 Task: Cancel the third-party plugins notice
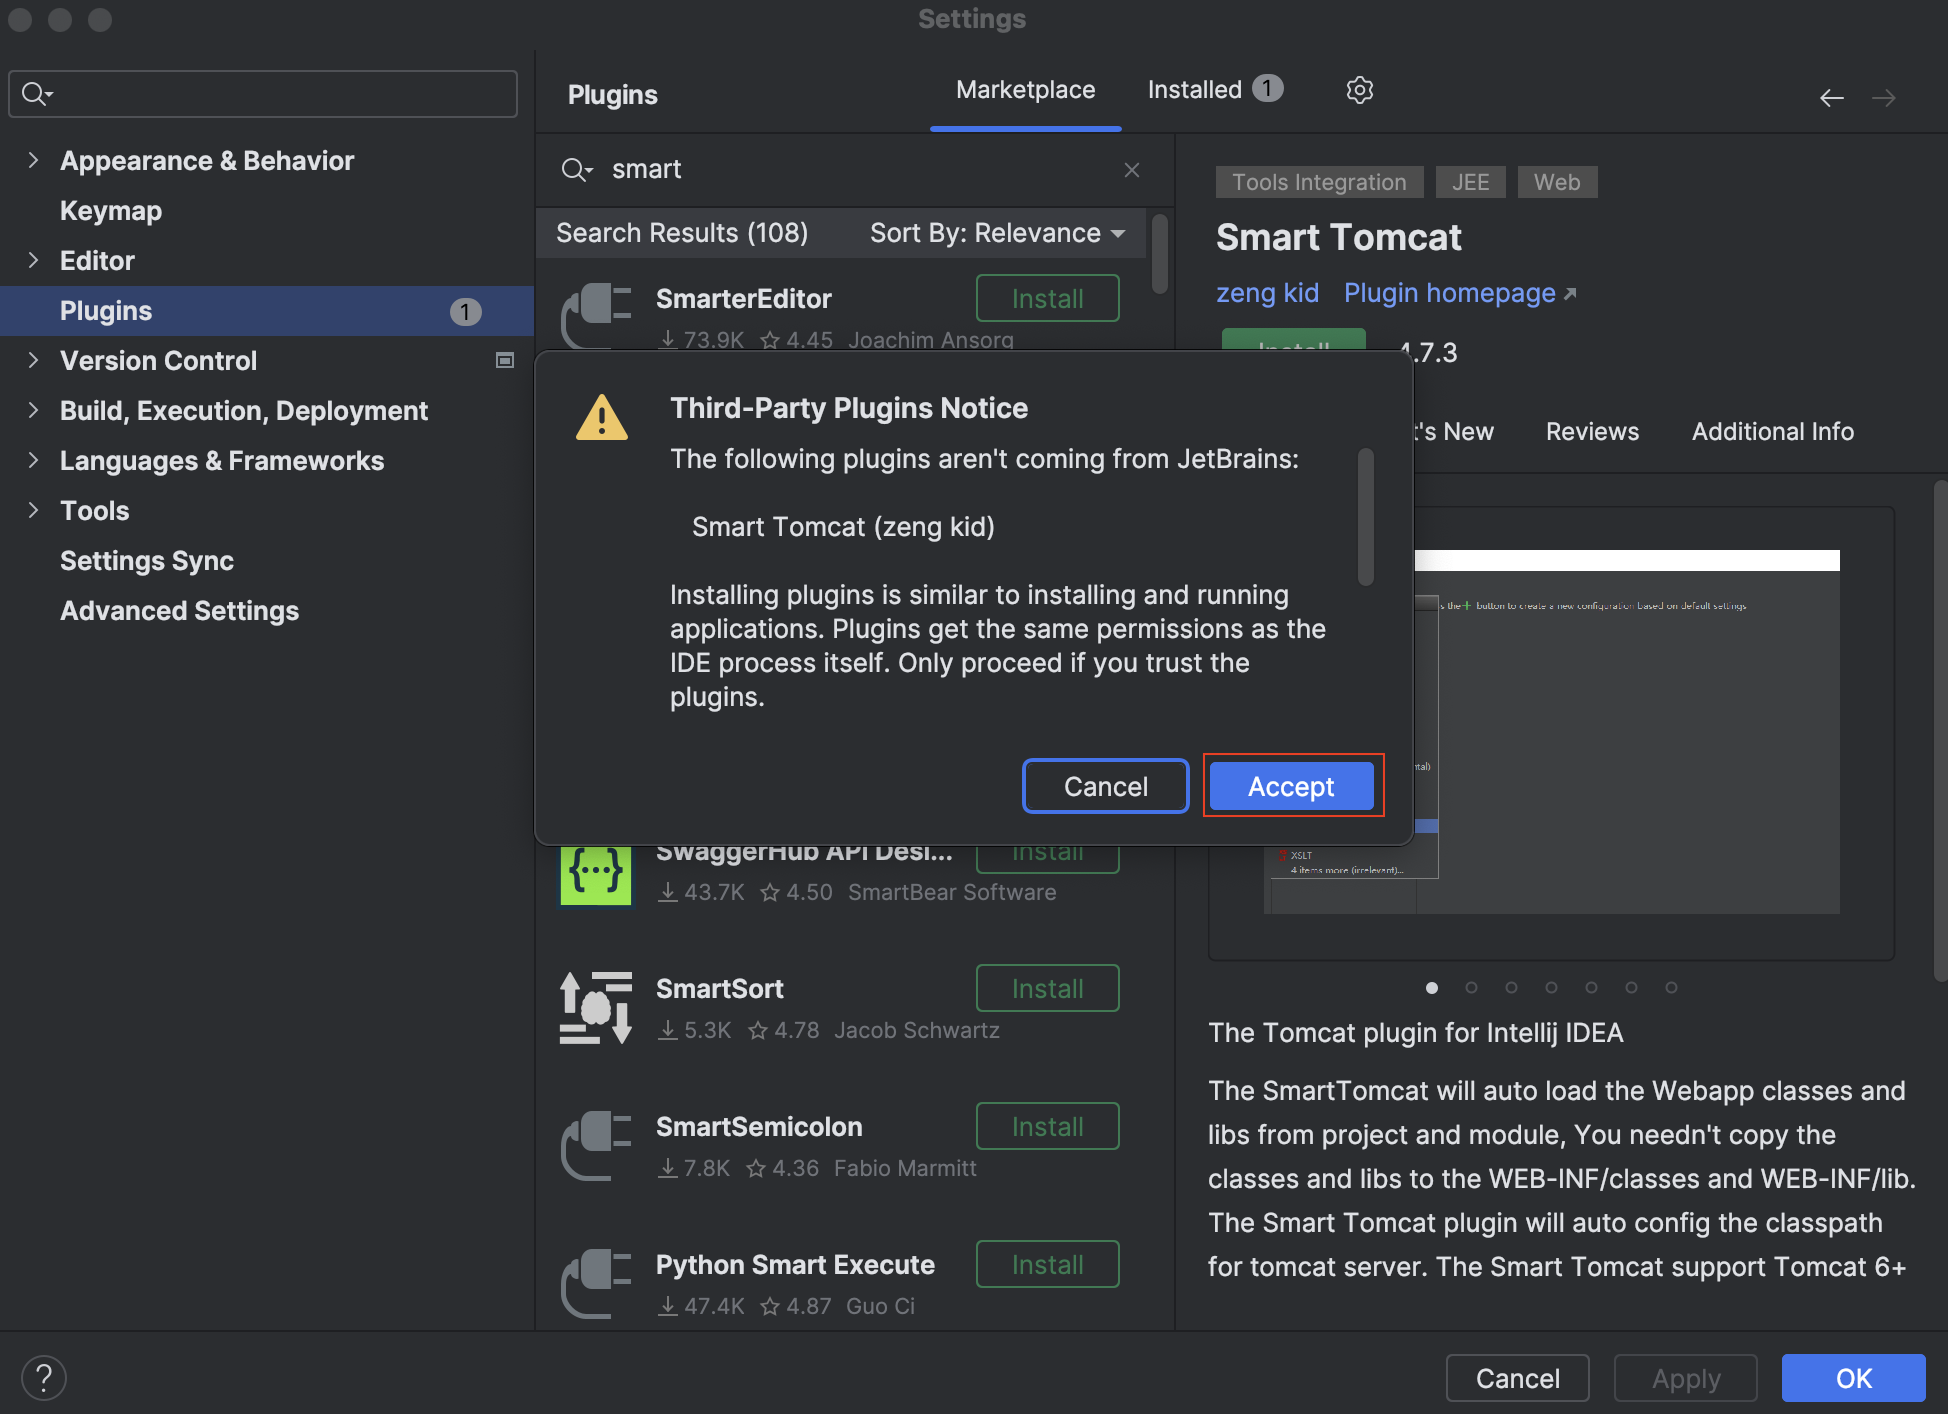[1105, 787]
